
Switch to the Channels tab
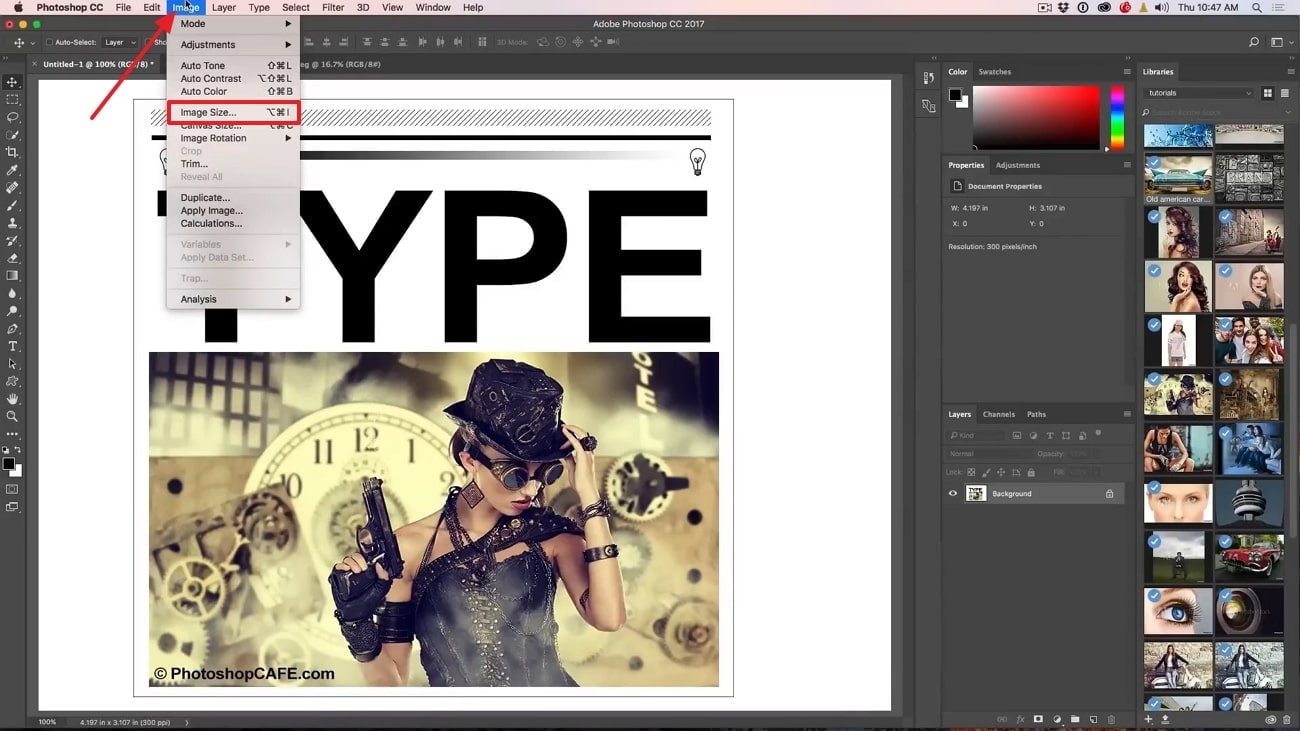coord(998,414)
